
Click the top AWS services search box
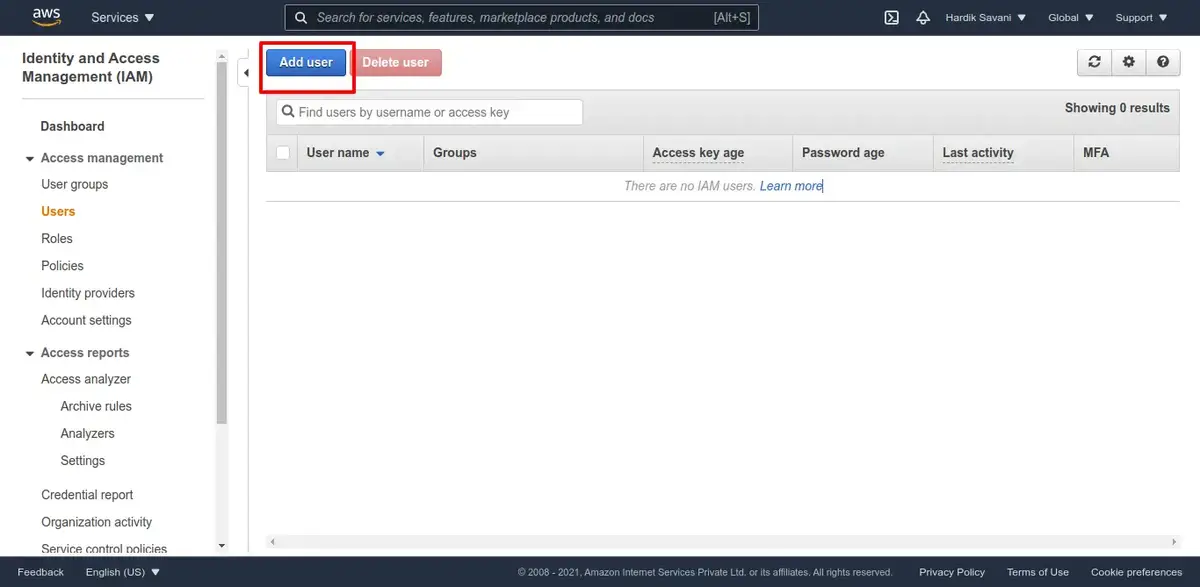(522, 17)
